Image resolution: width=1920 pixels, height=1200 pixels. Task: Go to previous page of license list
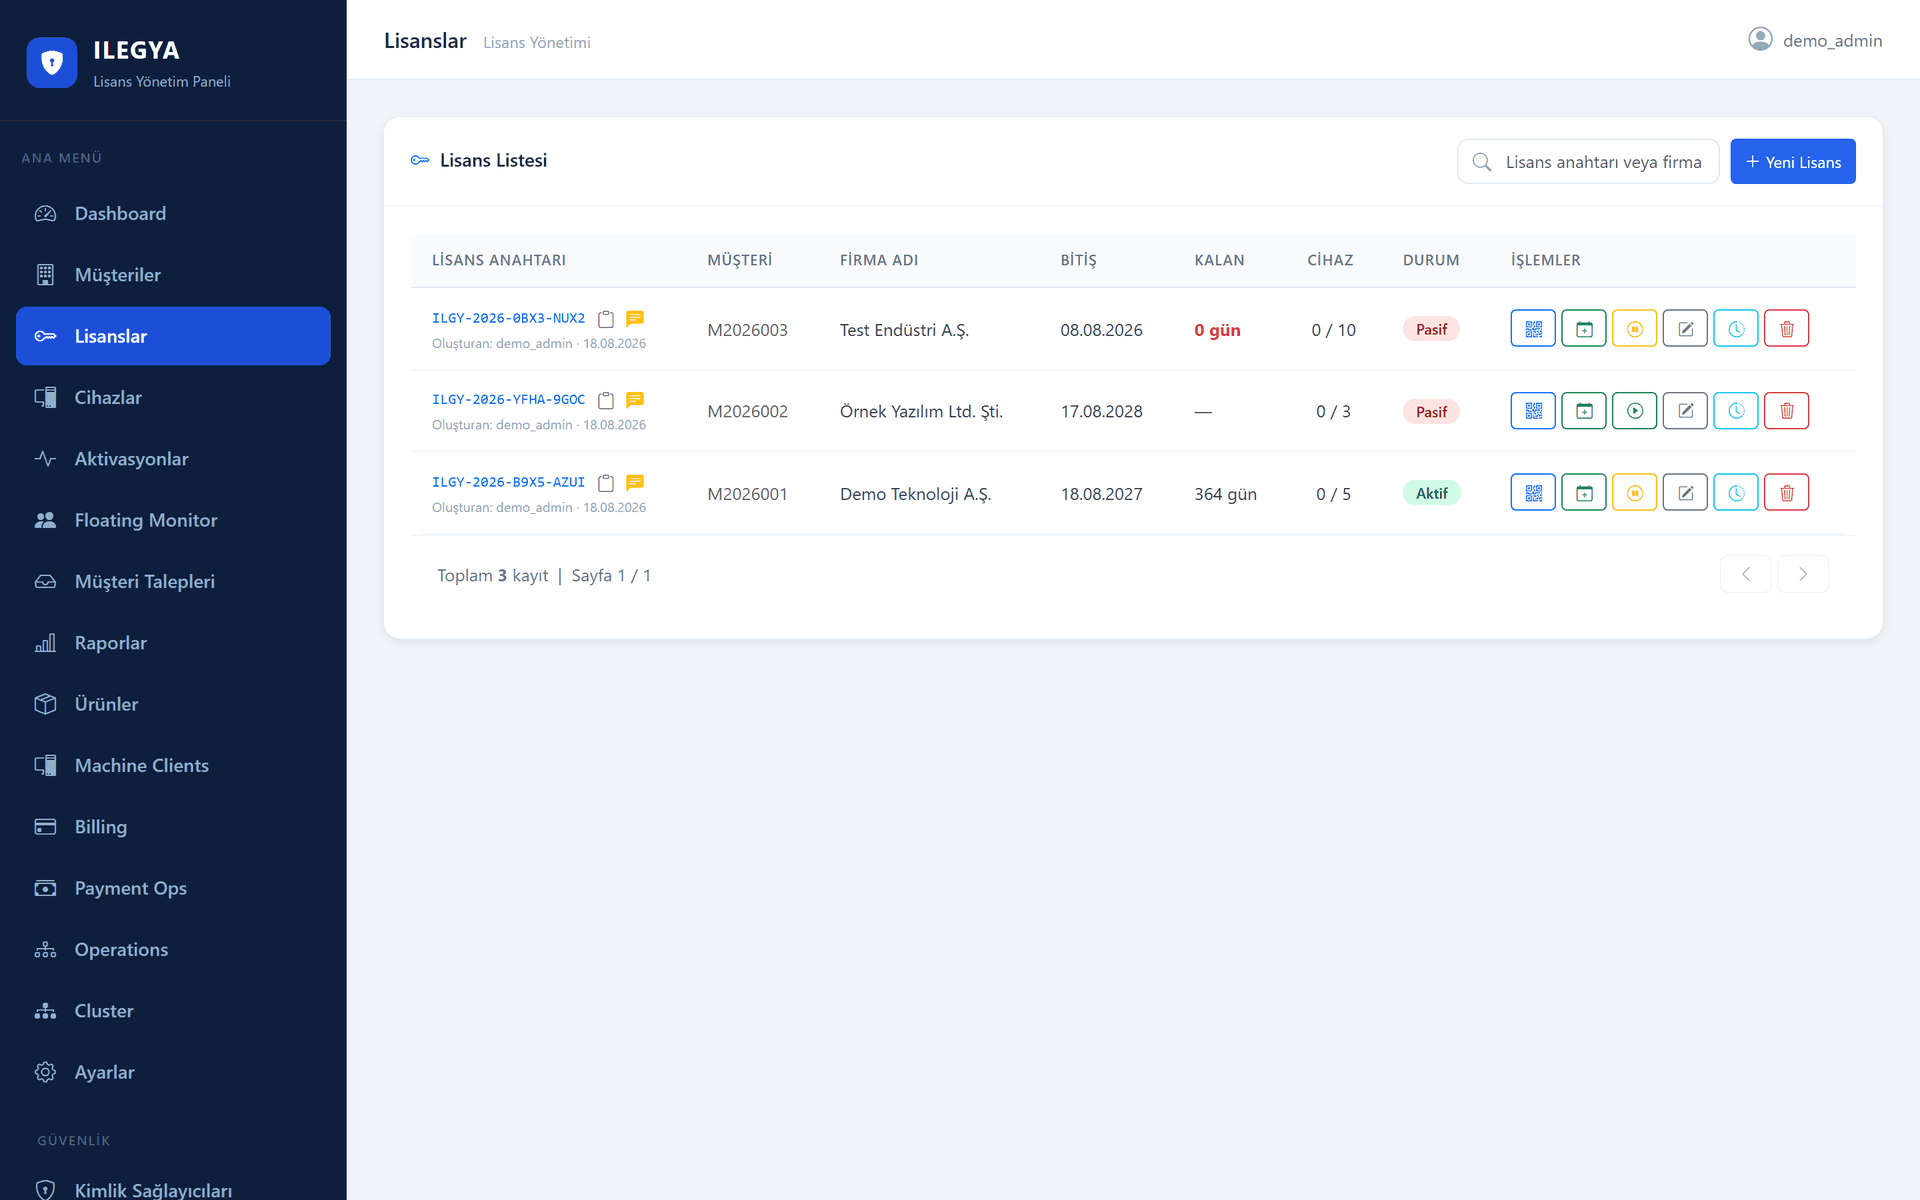tap(1746, 574)
